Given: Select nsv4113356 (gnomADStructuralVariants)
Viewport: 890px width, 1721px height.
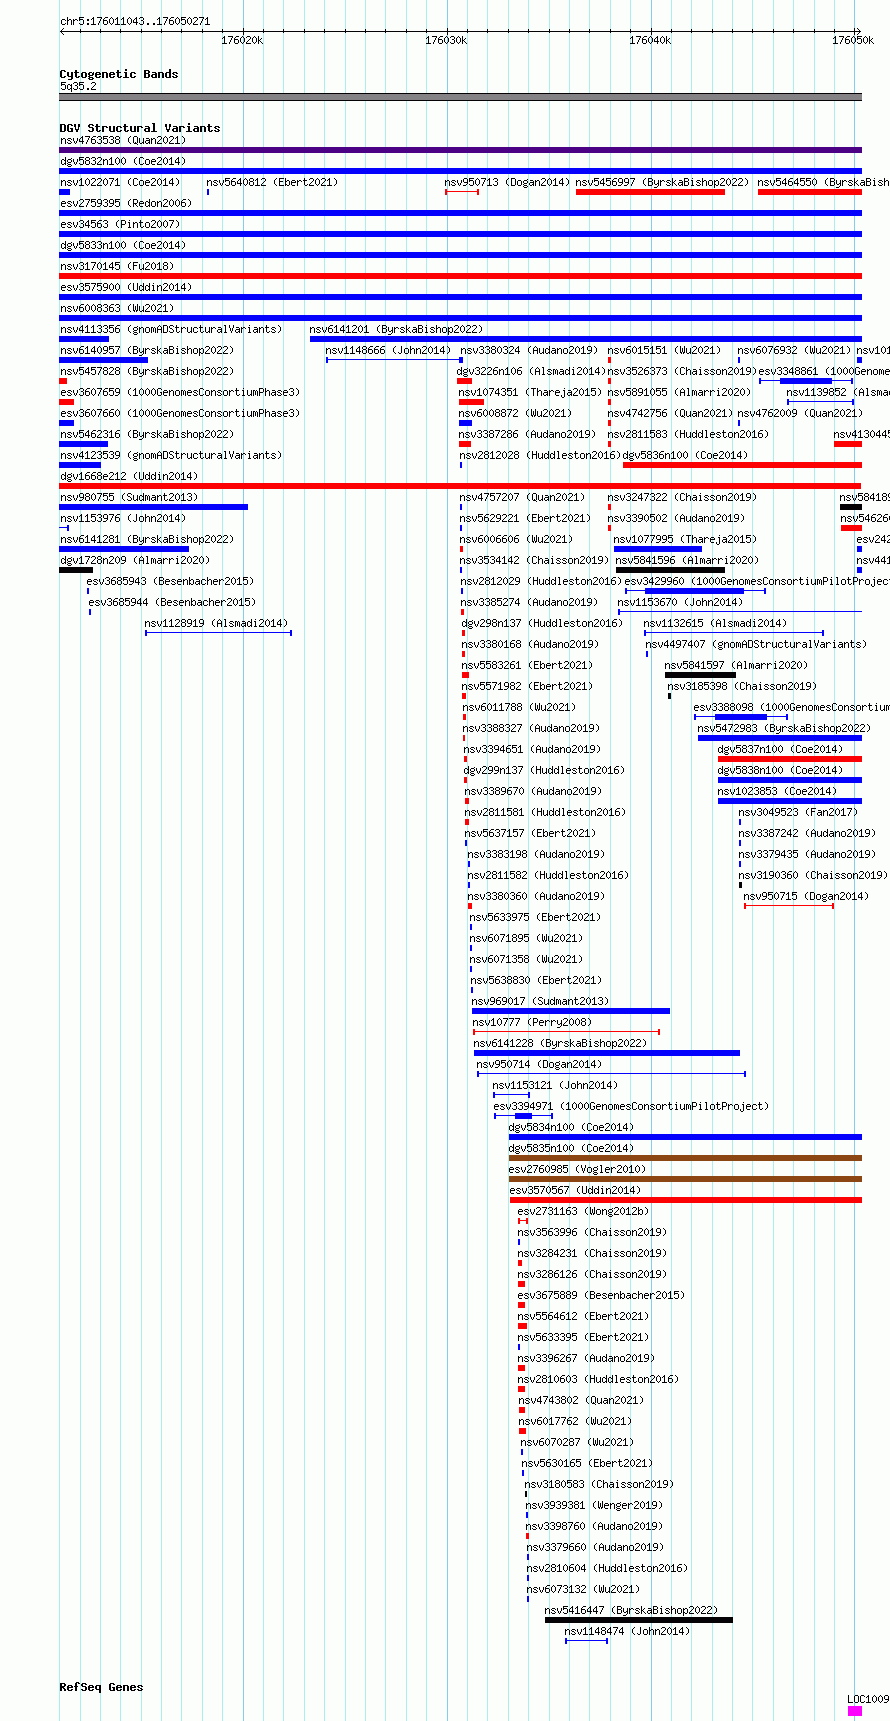Looking at the screenshot, I should [170, 329].
